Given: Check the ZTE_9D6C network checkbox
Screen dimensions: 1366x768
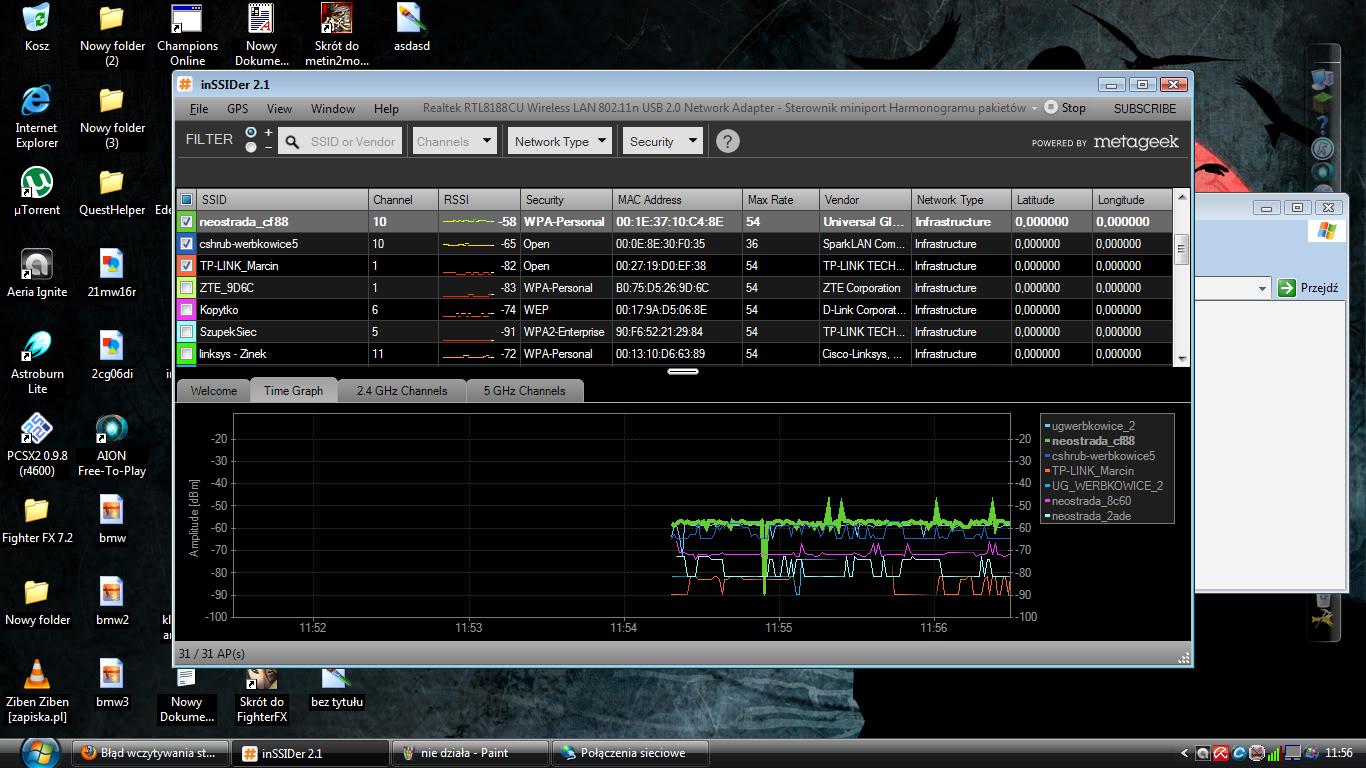Looking at the screenshot, I should 187,288.
